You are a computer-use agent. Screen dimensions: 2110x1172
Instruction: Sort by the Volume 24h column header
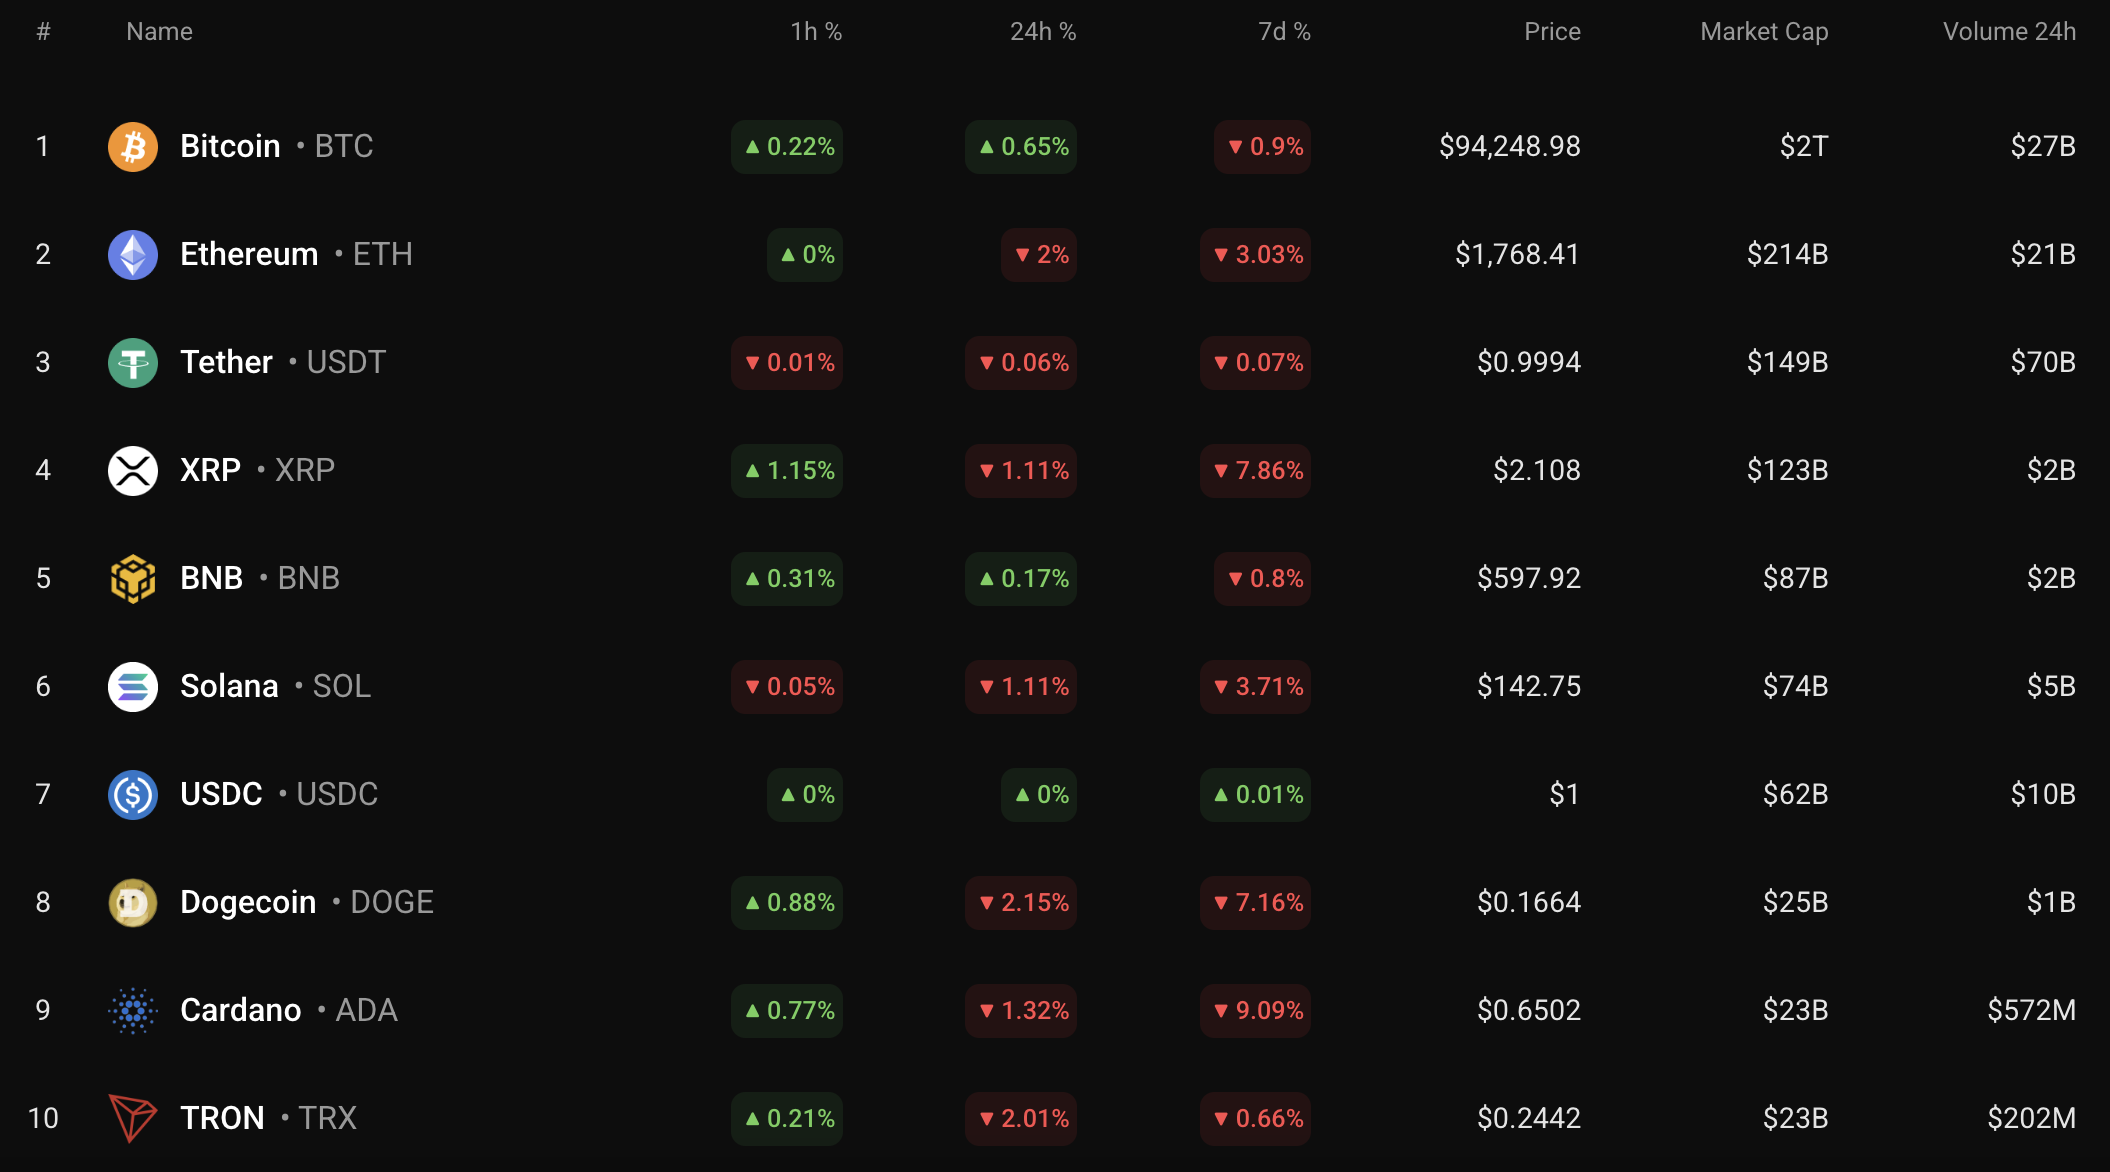point(2009,32)
